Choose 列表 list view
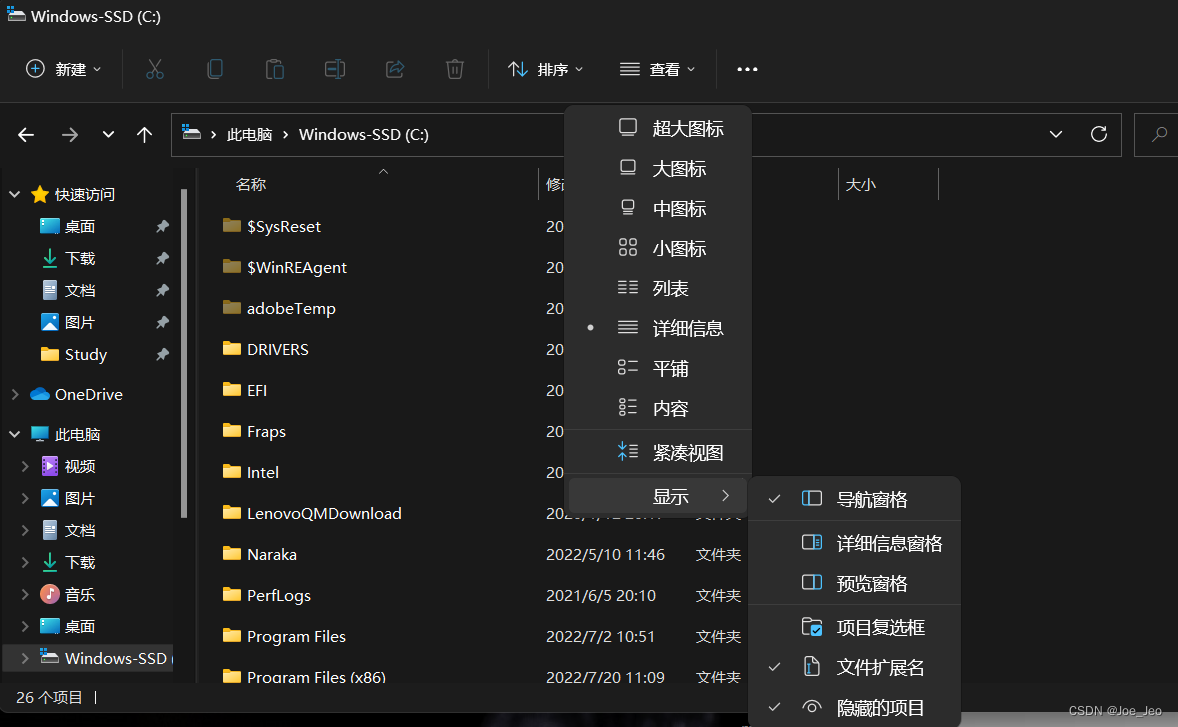Screen dimensions: 1178x727 pos(658,288)
